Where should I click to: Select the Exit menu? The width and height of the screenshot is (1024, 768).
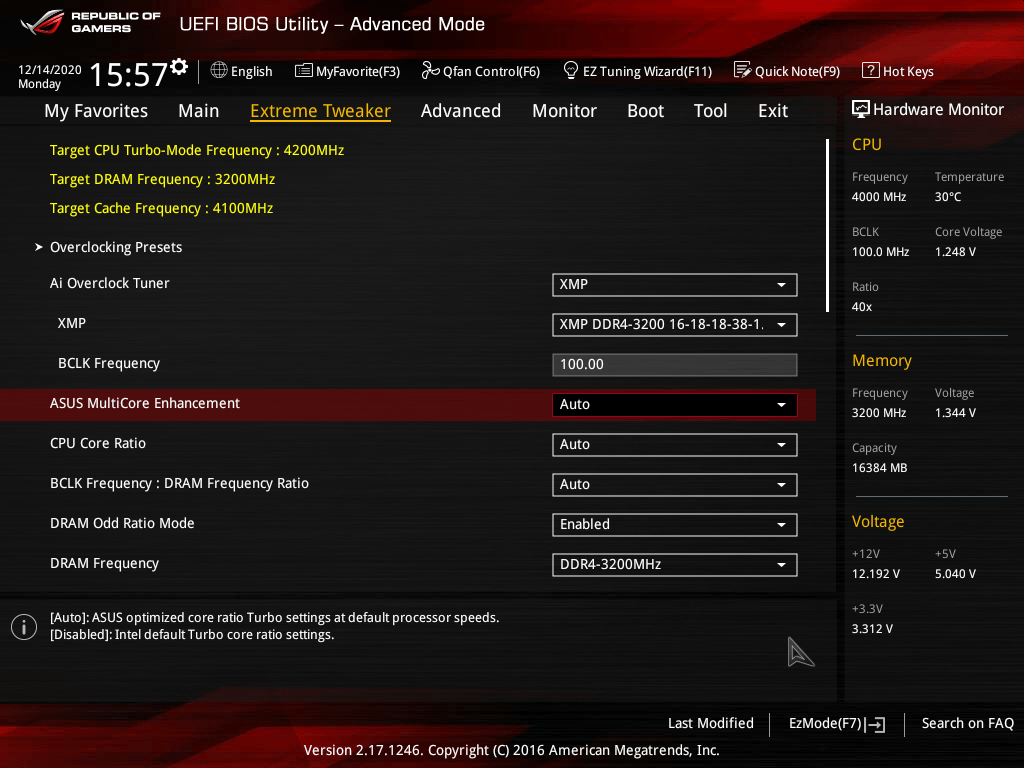(x=772, y=111)
